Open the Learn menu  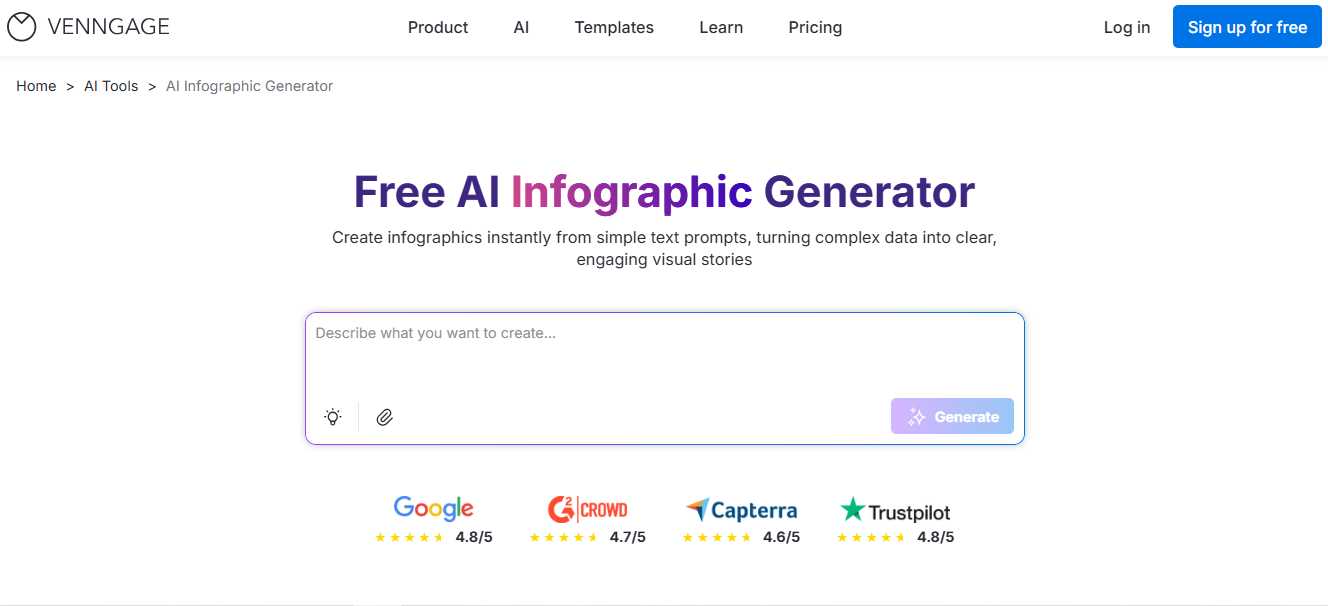click(721, 27)
